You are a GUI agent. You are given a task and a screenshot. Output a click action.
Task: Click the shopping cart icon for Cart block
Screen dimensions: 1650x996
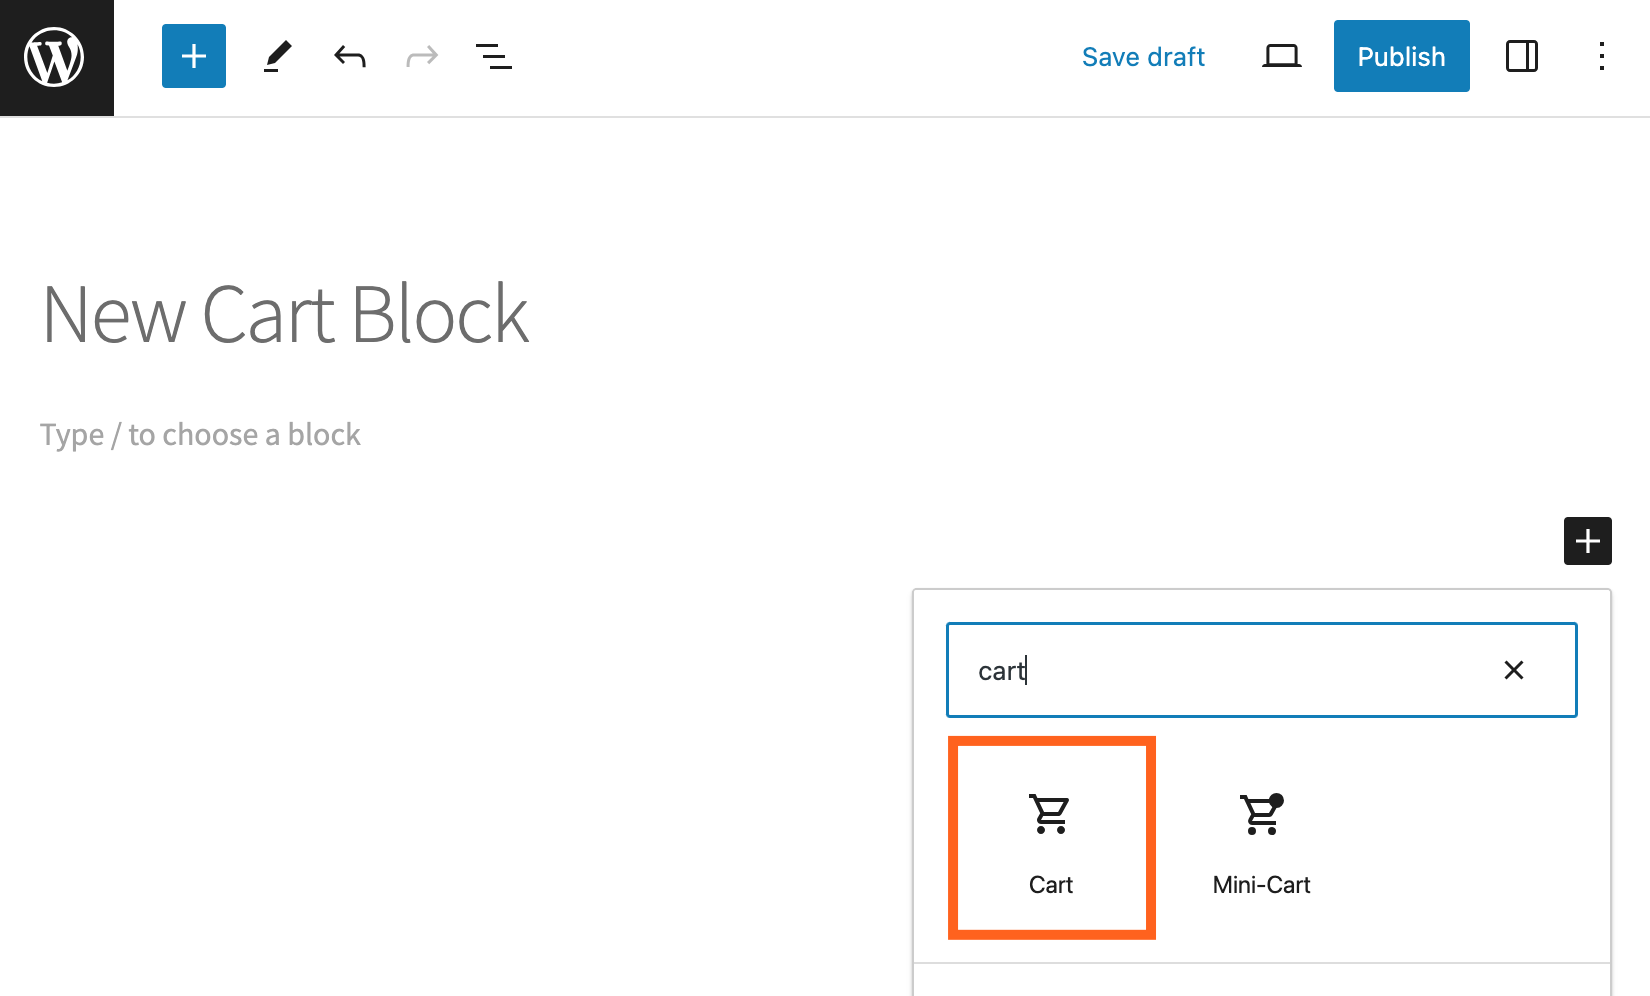(1050, 814)
